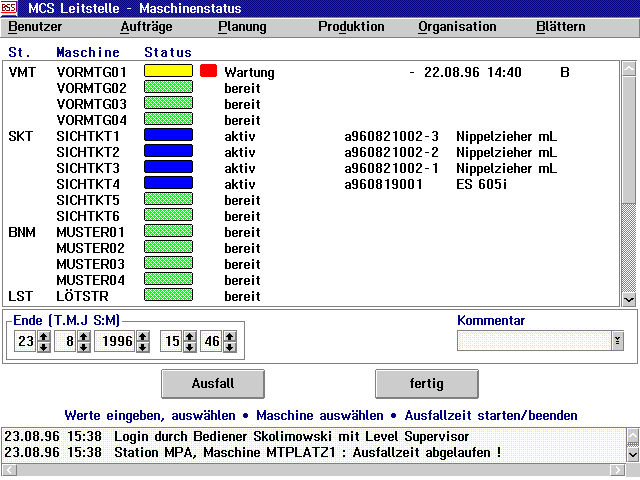The image size is (640, 480).
Task: Increase the minute value with up arrow
Action: pos(229,336)
